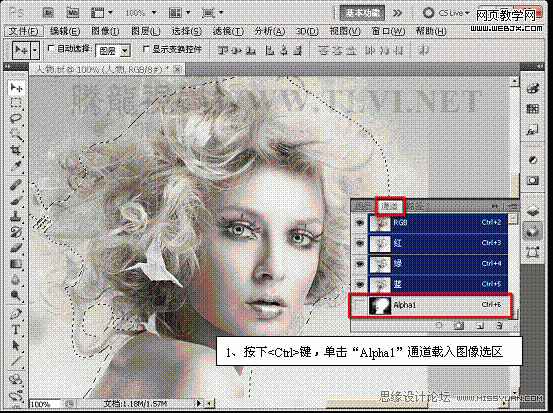Screen dimensions: 553x413
Task: Launch Mini Bridge from application bar
Action: click(x=73, y=13)
